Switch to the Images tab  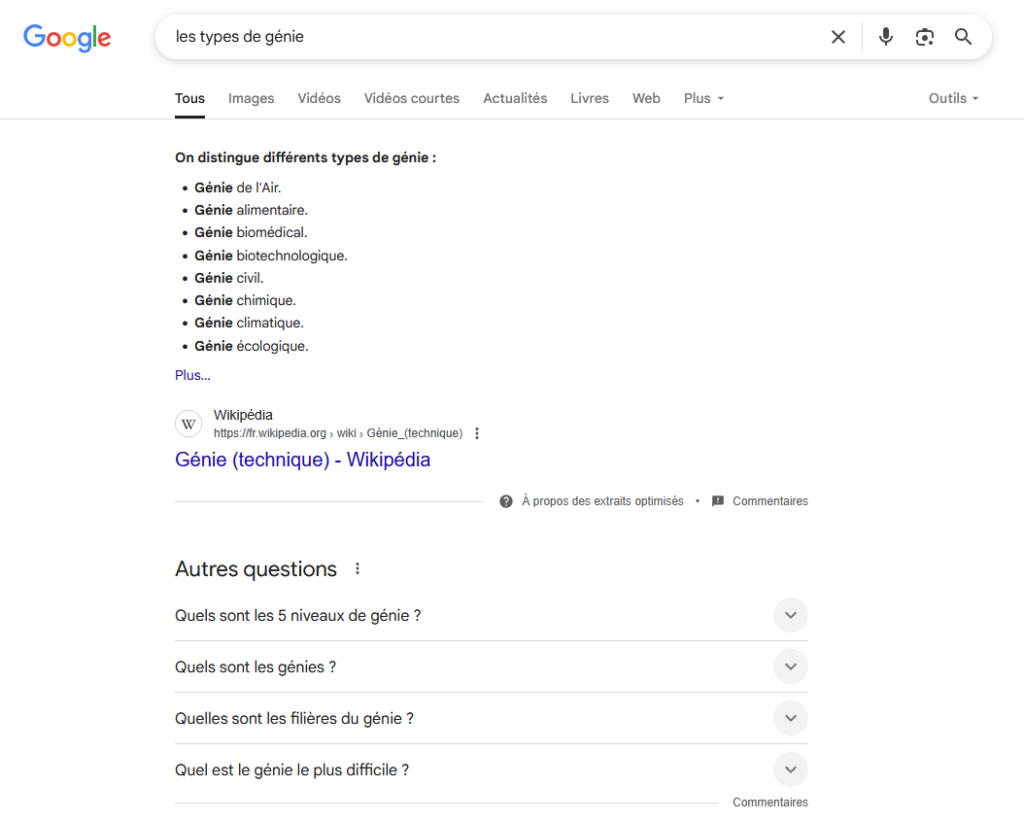pyautogui.click(x=251, y=99)
